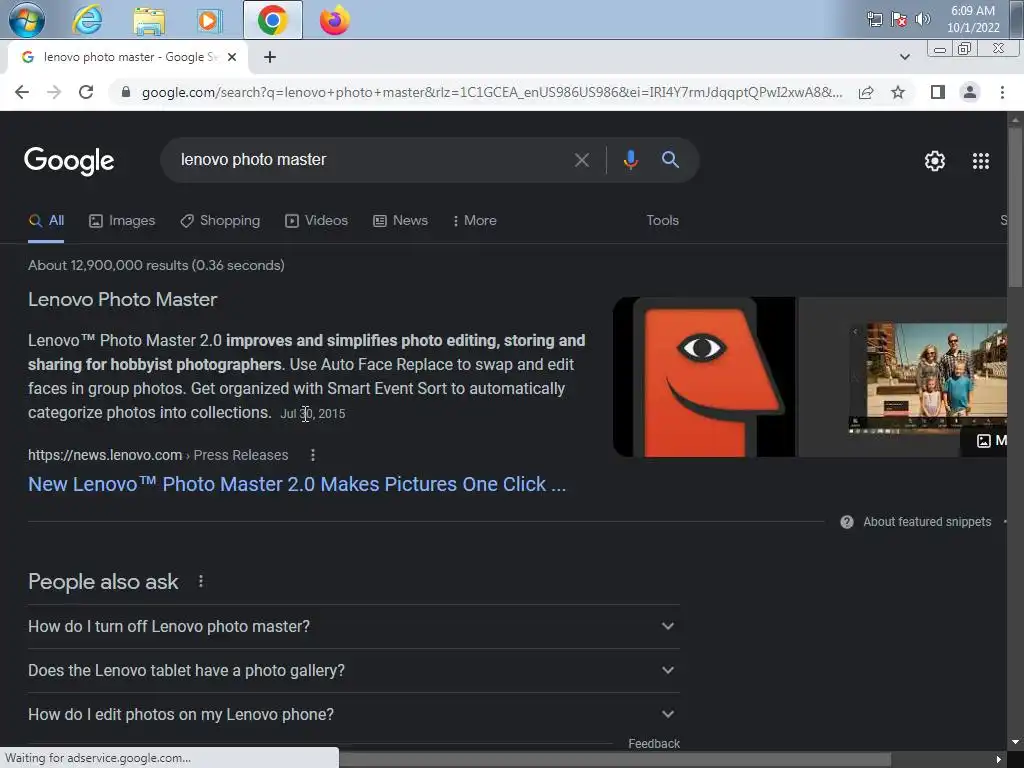Open a new tab with plus button
Screen dimensions: 1024x768
(270, 57)
